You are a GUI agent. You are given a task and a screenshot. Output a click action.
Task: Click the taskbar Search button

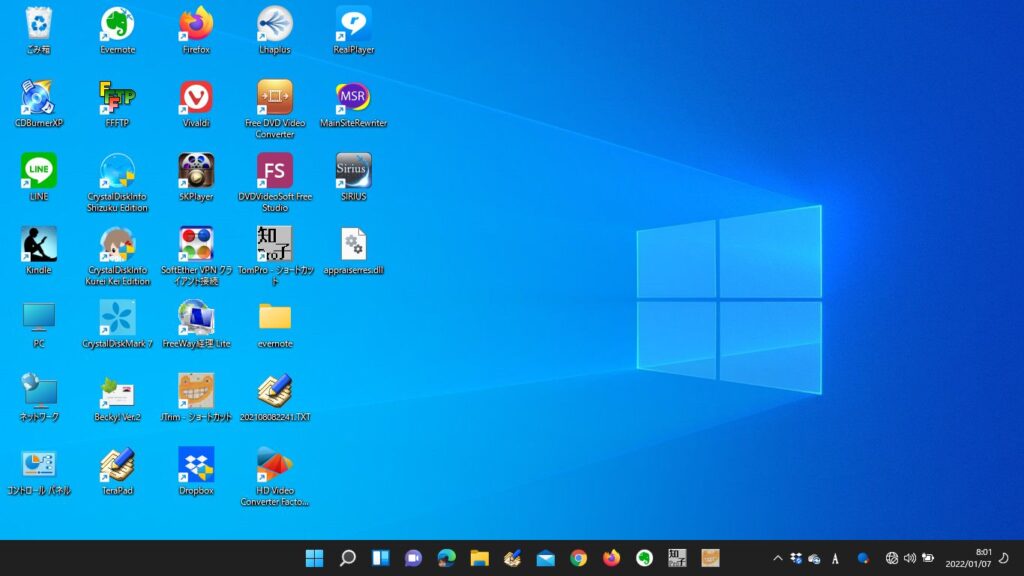point(347,558)
